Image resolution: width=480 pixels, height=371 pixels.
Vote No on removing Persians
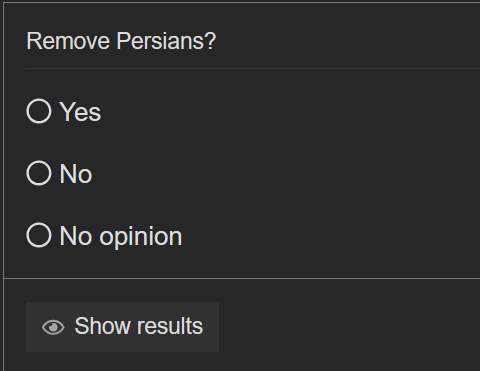click(39, 173)
